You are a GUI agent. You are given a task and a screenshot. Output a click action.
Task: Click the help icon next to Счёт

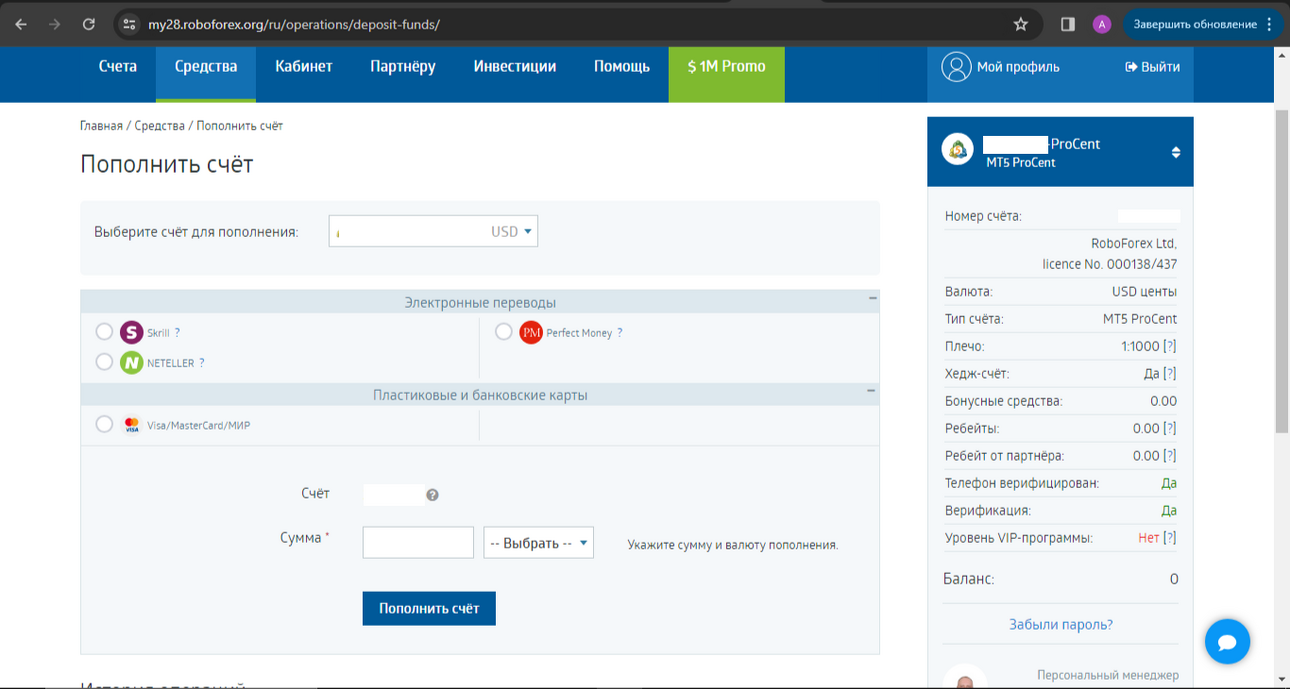[432, 495]
